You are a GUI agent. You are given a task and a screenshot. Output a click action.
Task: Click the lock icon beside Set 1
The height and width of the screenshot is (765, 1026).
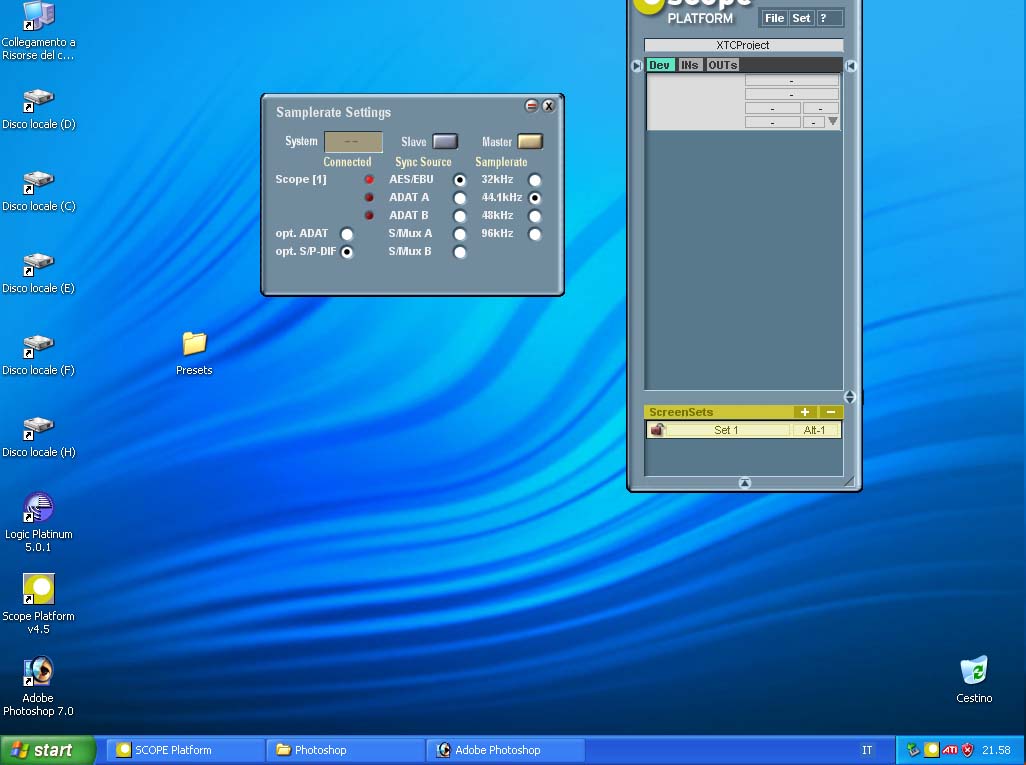tap(656, 430)
